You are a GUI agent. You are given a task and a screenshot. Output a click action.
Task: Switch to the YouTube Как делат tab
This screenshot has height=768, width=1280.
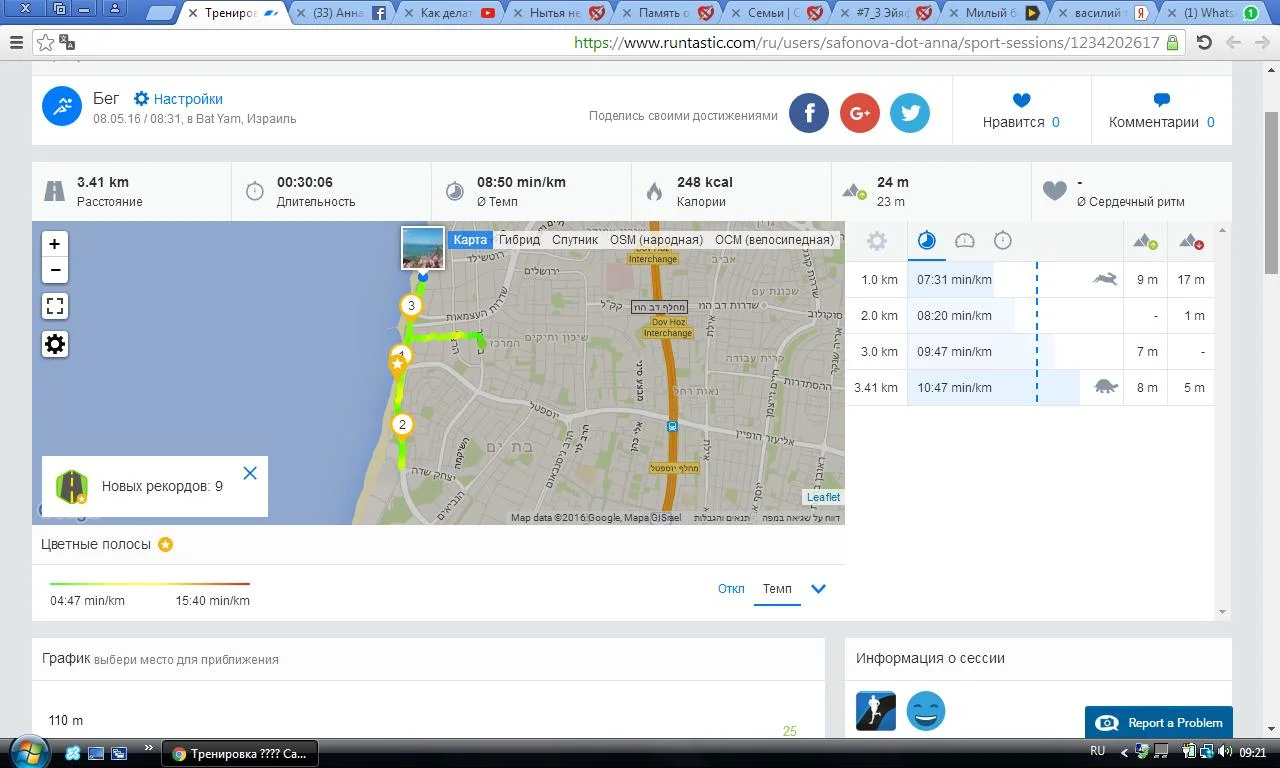(x=448, y=13)
